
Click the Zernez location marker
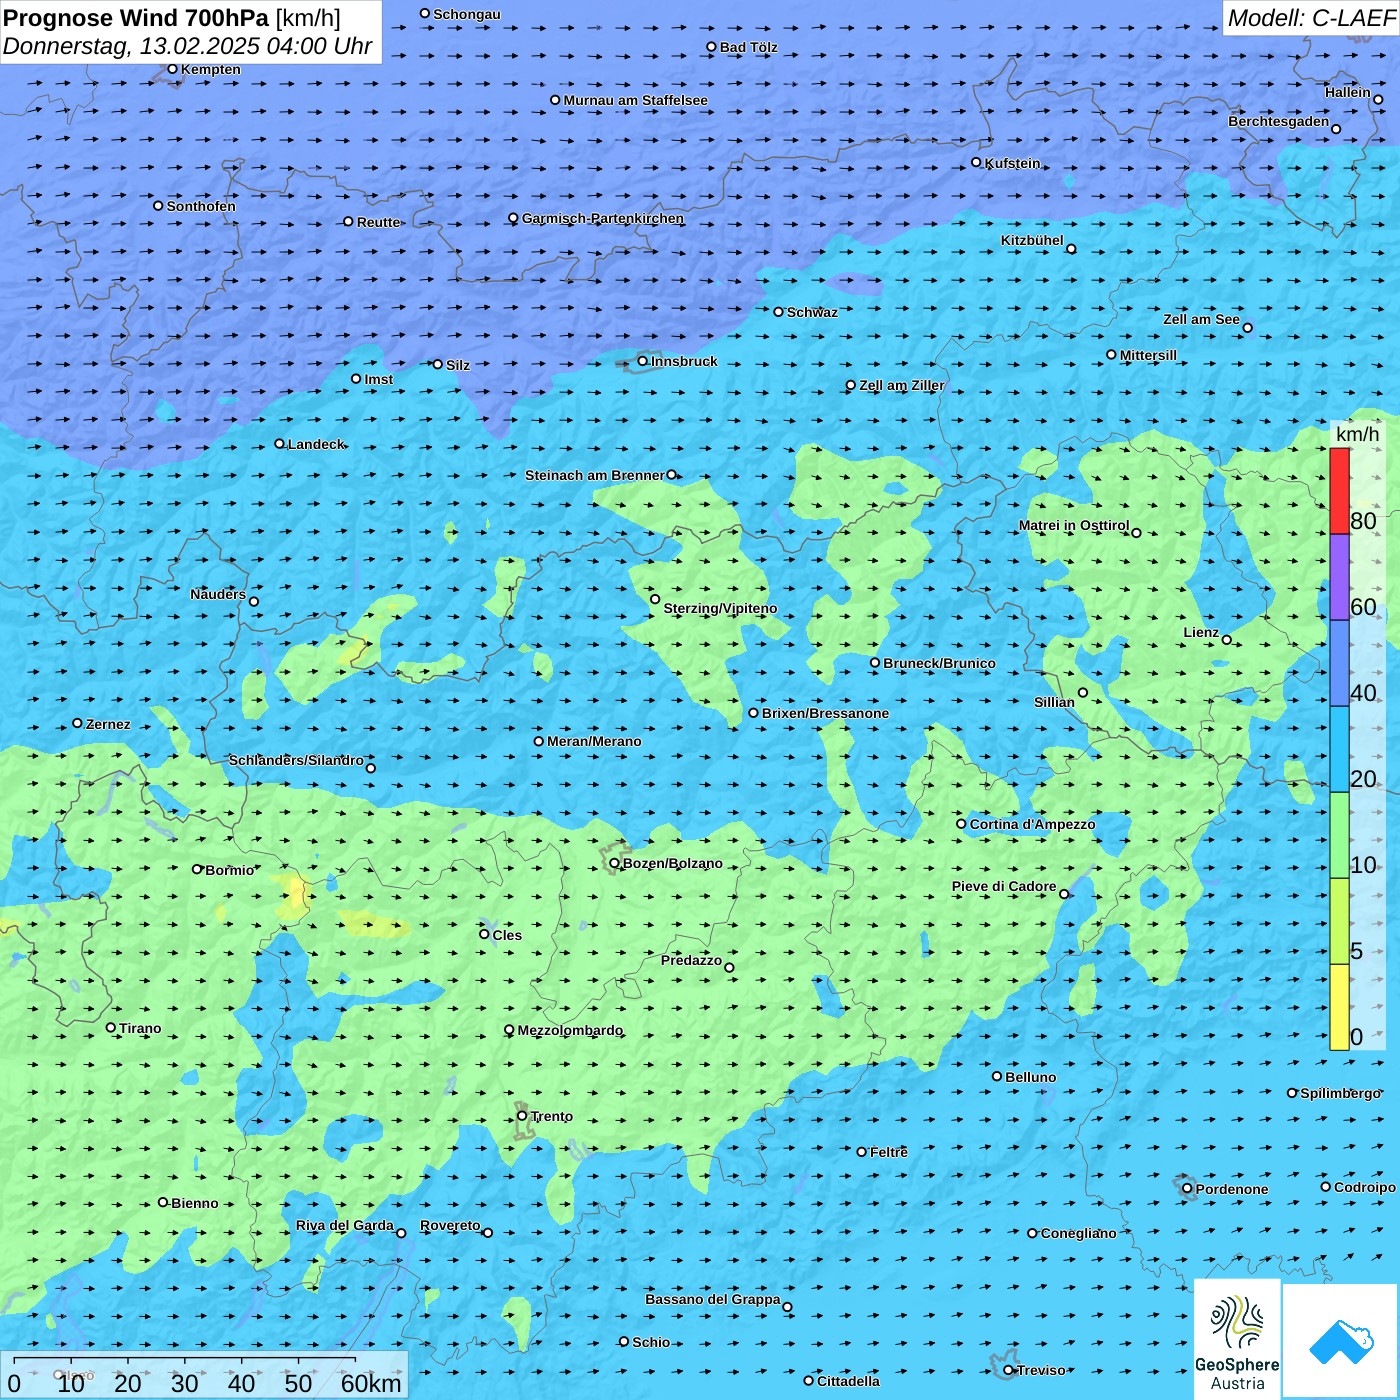coord(77,723)
